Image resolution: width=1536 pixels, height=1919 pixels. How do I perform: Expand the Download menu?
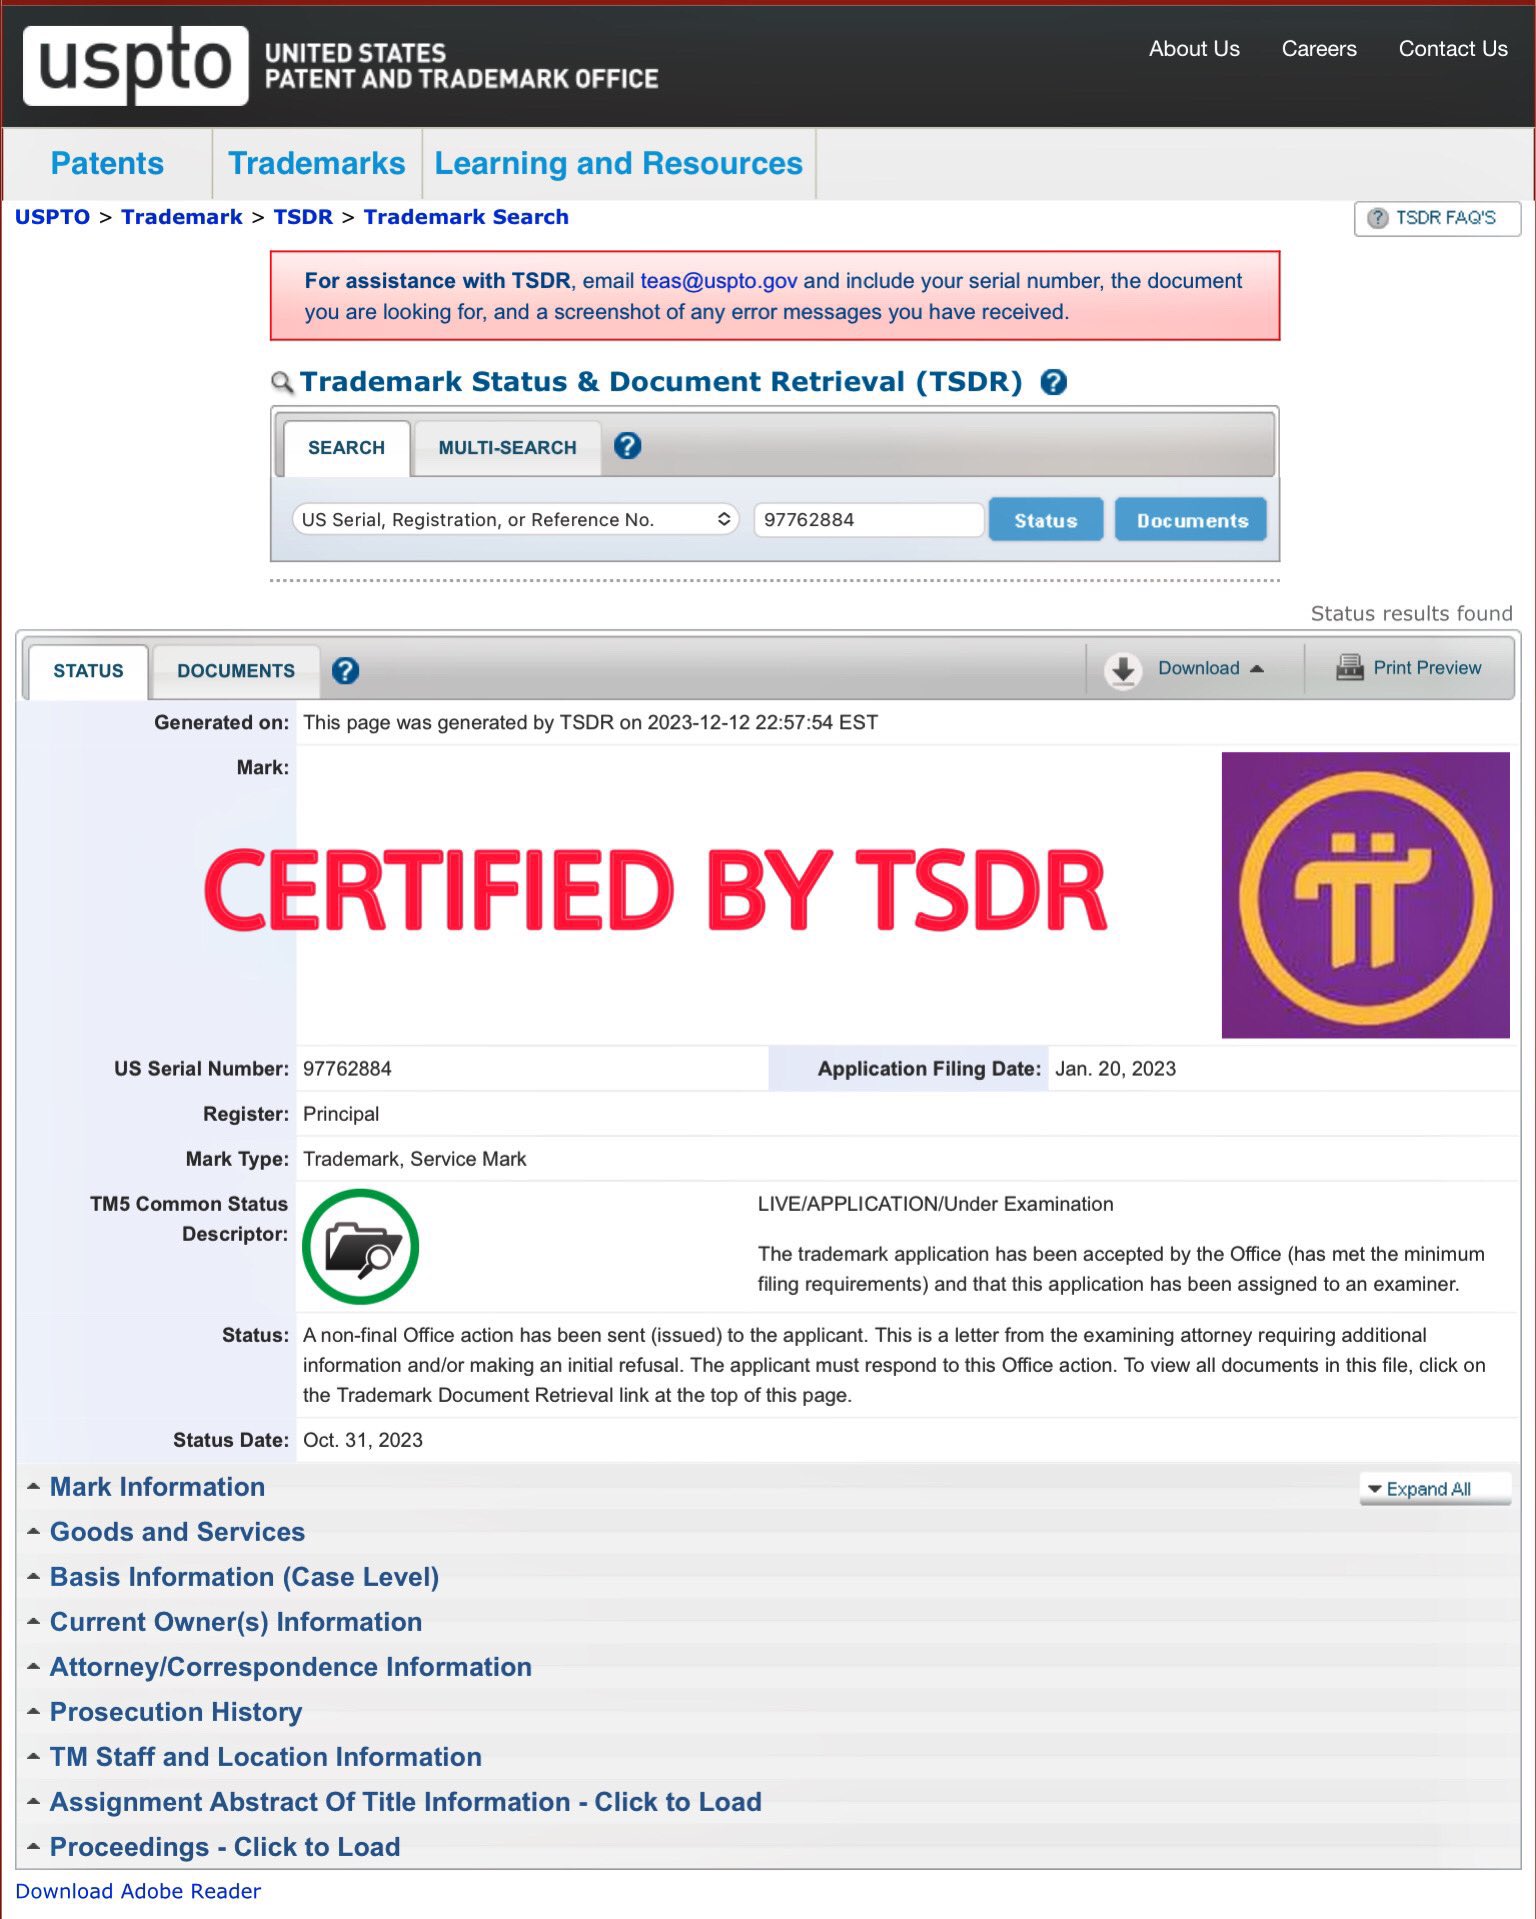click(x=1210, y=668)
